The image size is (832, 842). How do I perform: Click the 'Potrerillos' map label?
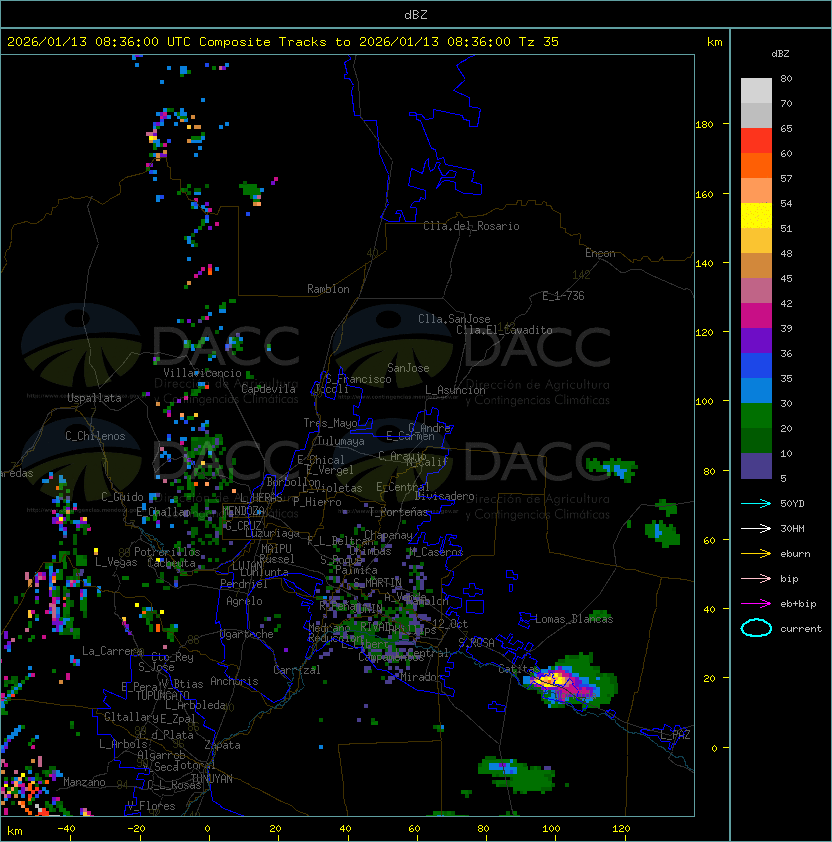167,551
